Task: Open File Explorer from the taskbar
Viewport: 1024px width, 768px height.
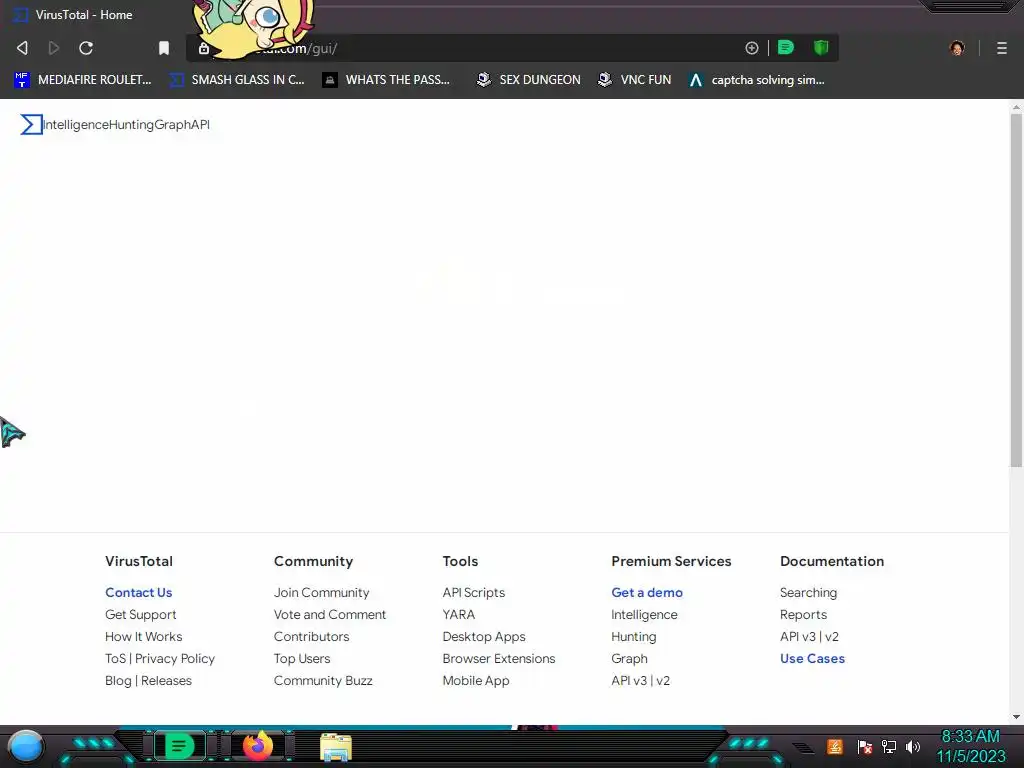Action: [x=336, y=747]
